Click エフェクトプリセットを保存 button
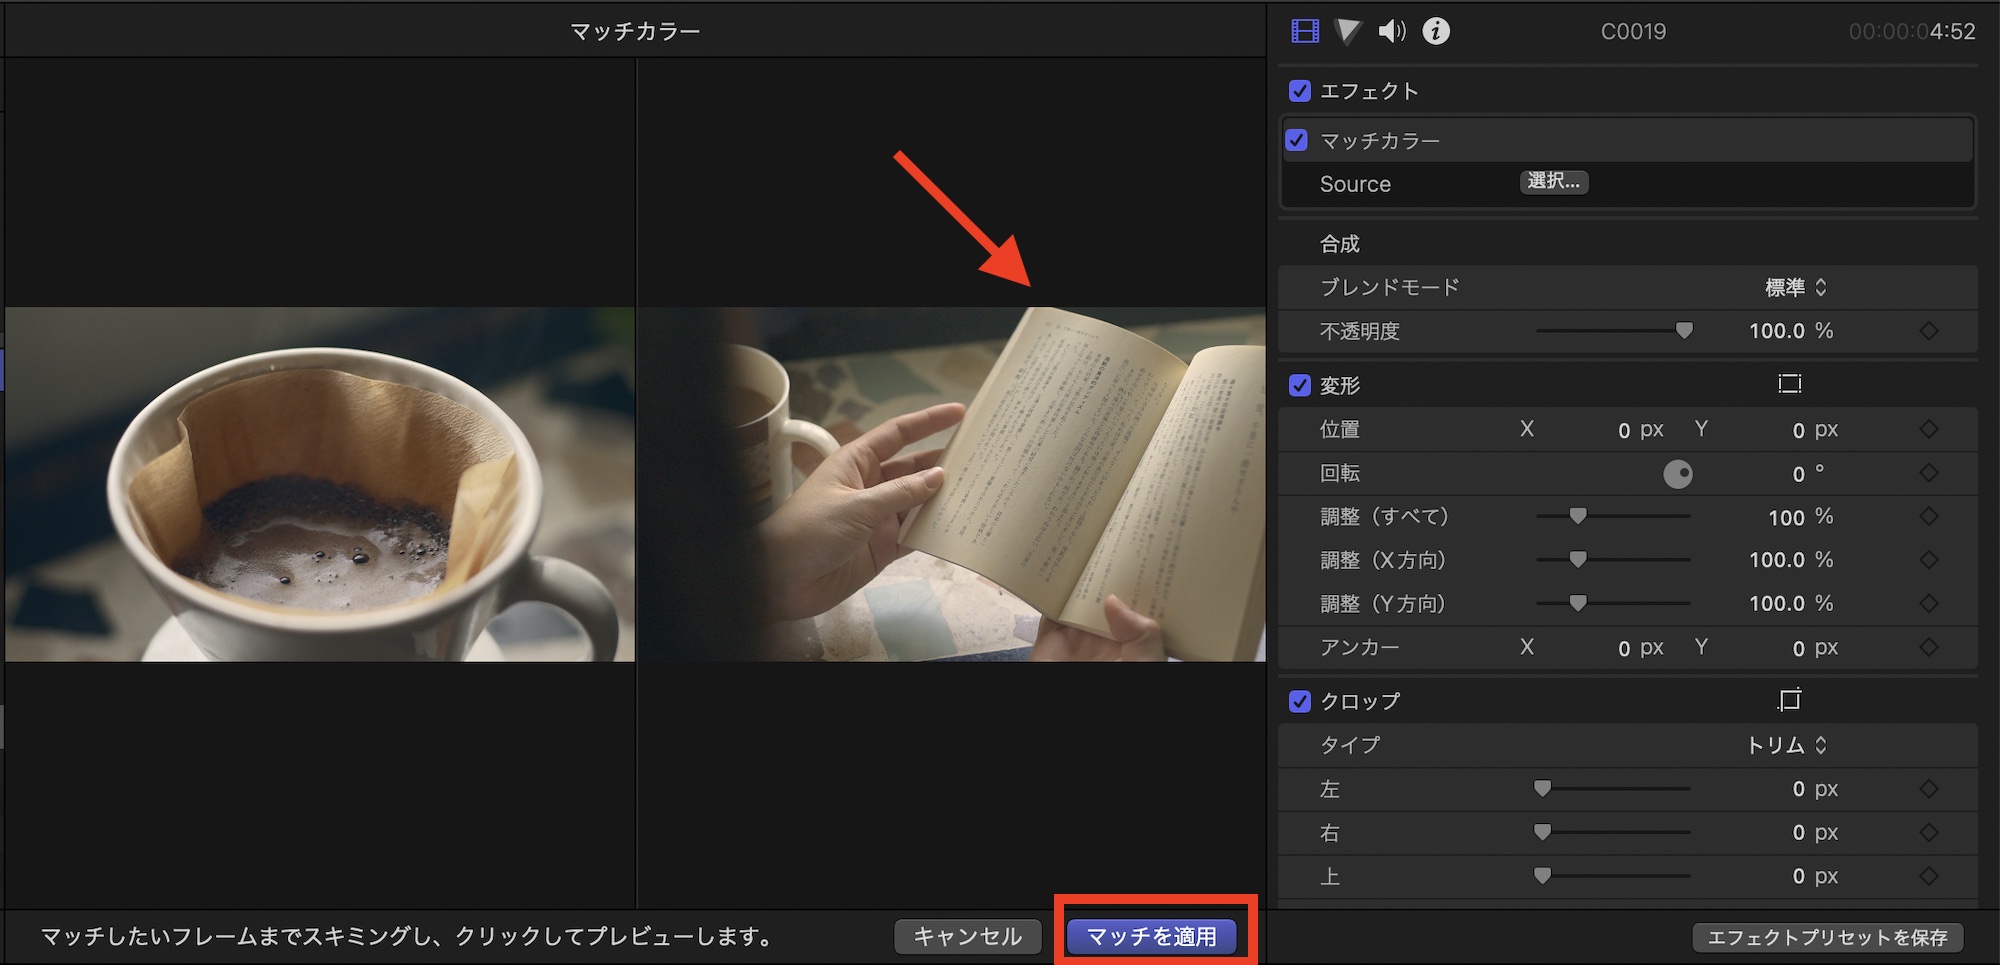2000x965 pixels. [x=1828, y=937]
